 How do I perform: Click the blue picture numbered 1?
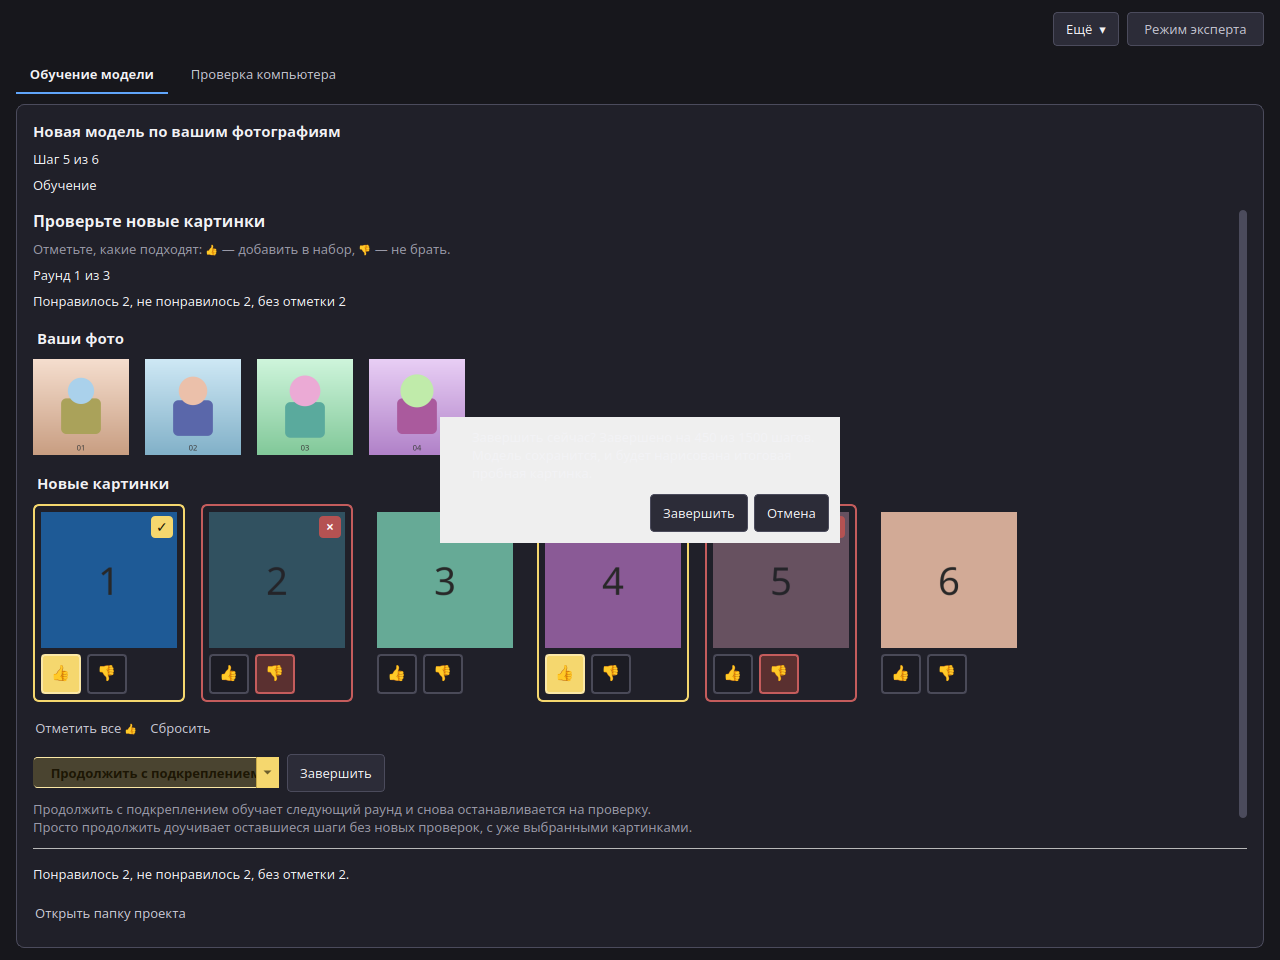109,580
